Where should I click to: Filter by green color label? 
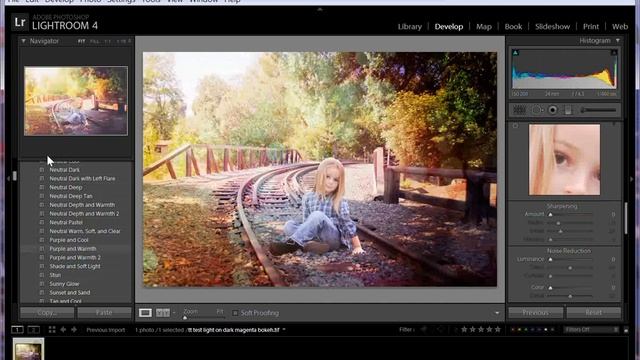pyautogui.click(x=526, y=329)
